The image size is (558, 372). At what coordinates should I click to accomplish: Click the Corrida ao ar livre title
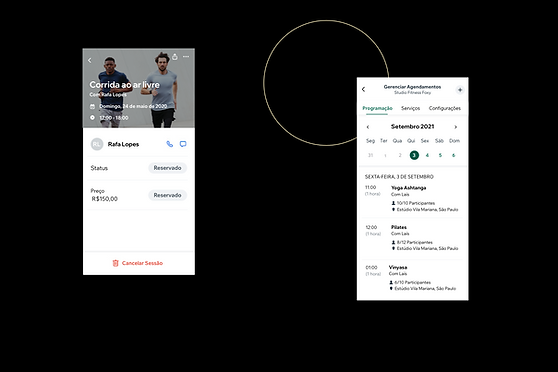(125, 85)
